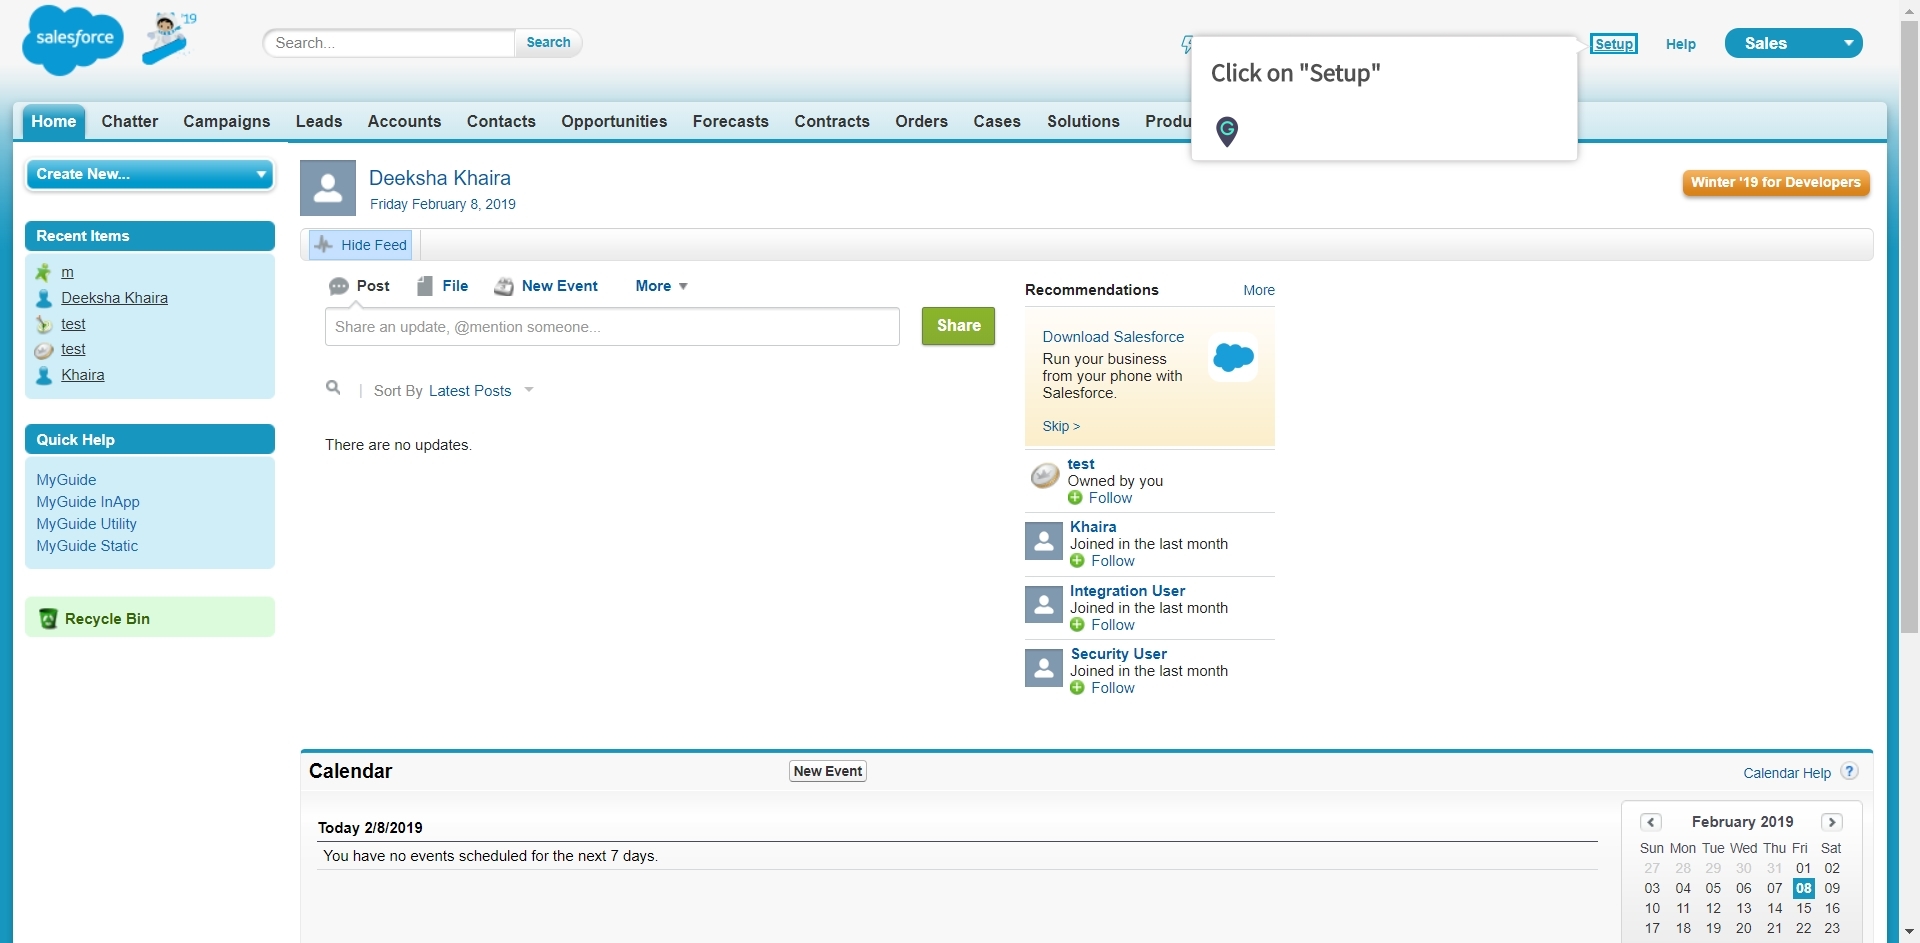Click the Recycle Bin icon

point(48,619)
